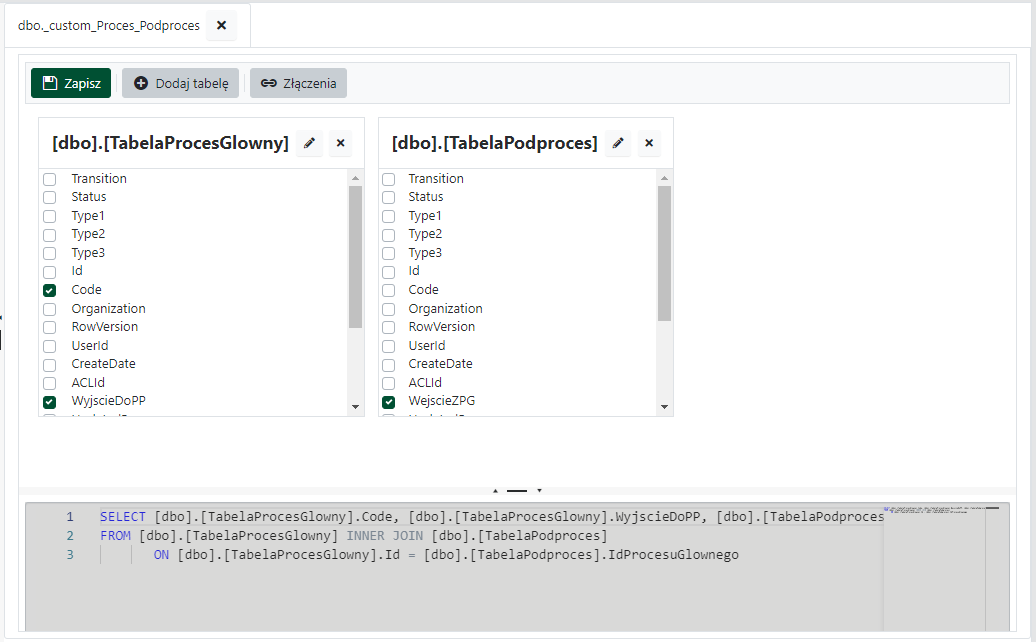Click Dodaj tabelę to add a table
1036x642 pixels.
(180, 83)
